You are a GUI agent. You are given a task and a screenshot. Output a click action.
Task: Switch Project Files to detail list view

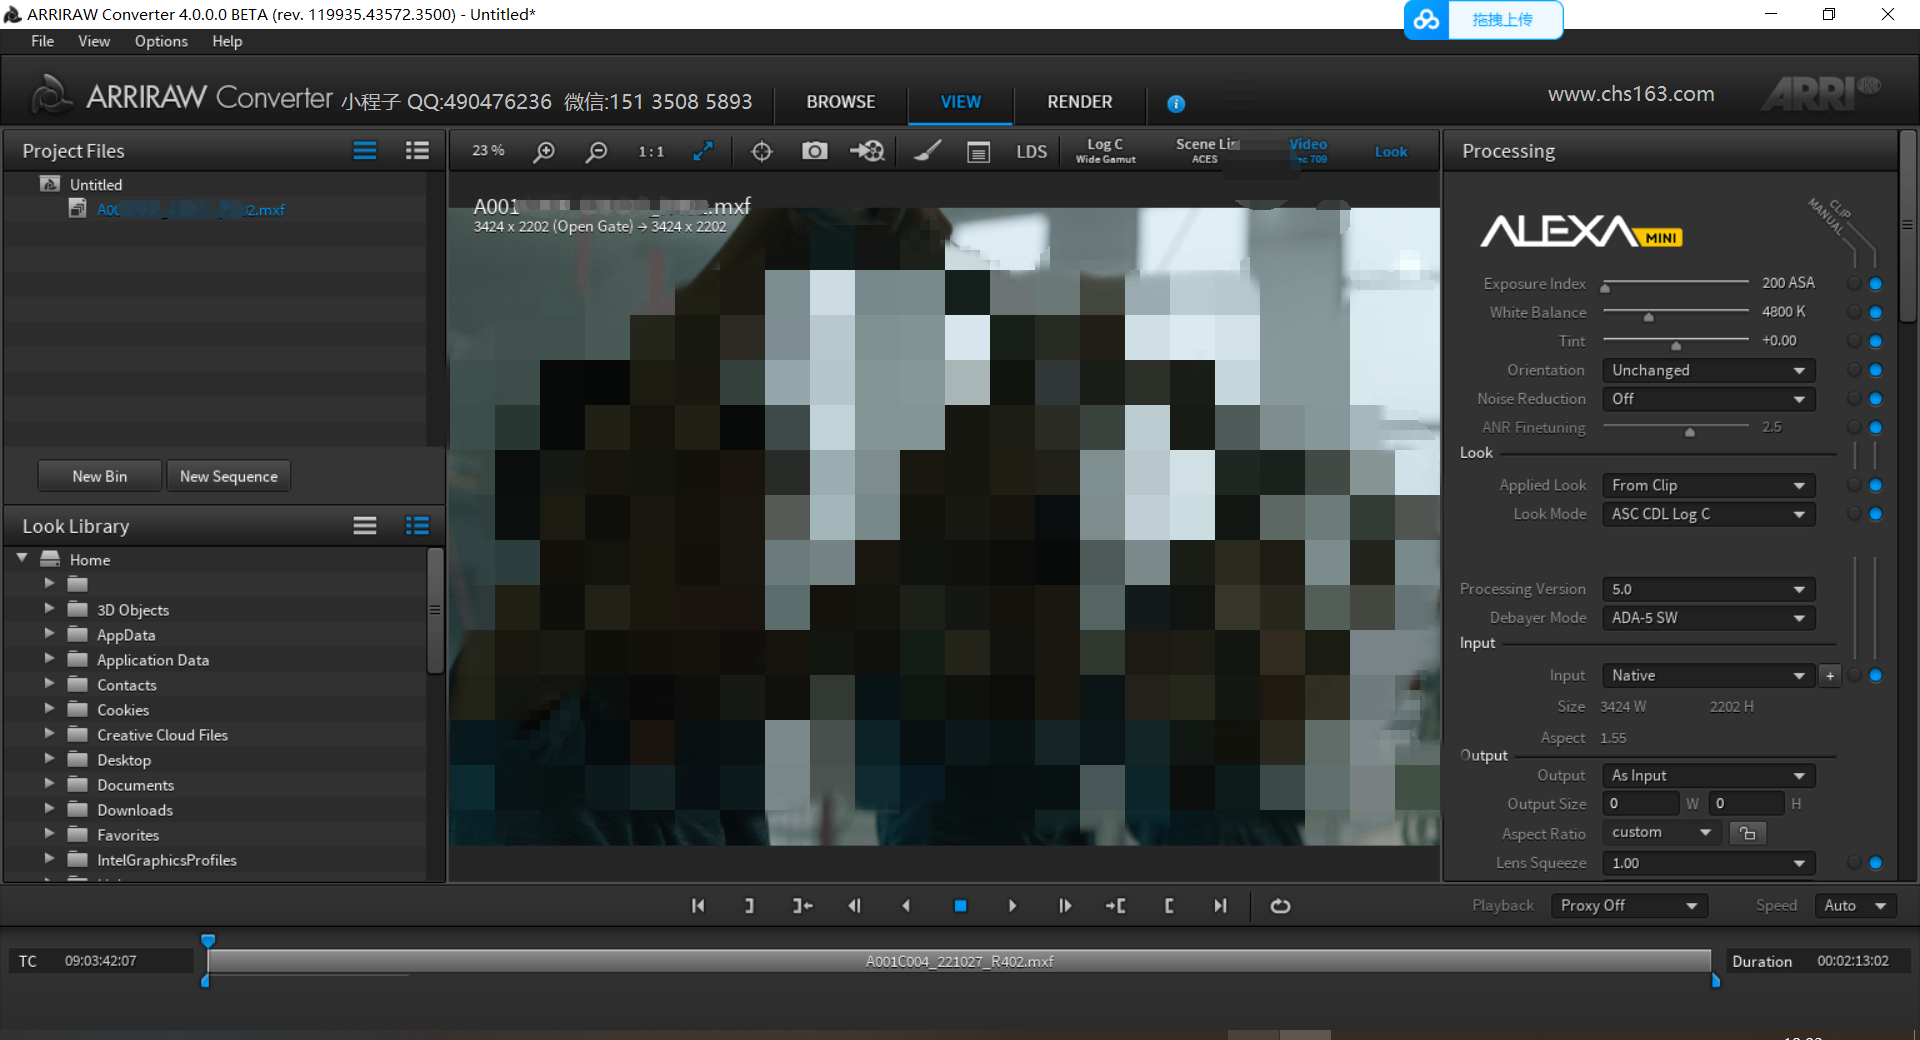(x=417, y=151)
